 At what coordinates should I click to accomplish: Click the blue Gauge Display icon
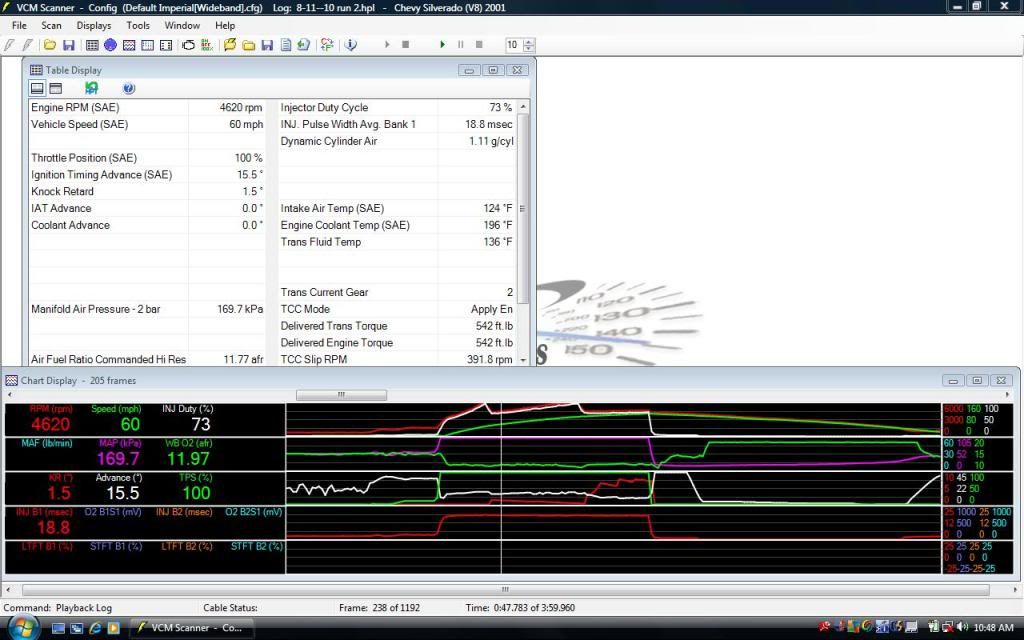(110, 45)
